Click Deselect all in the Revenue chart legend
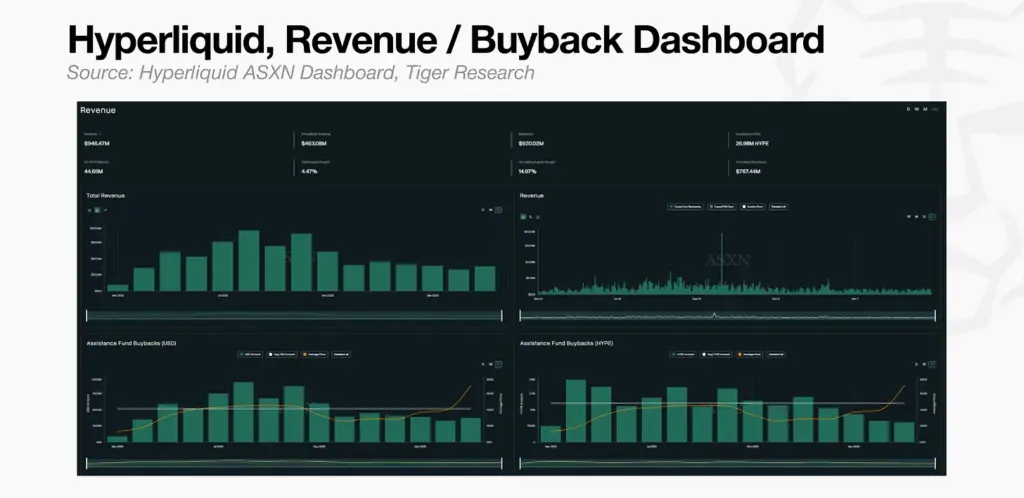1024x498 pixels. 778,206
